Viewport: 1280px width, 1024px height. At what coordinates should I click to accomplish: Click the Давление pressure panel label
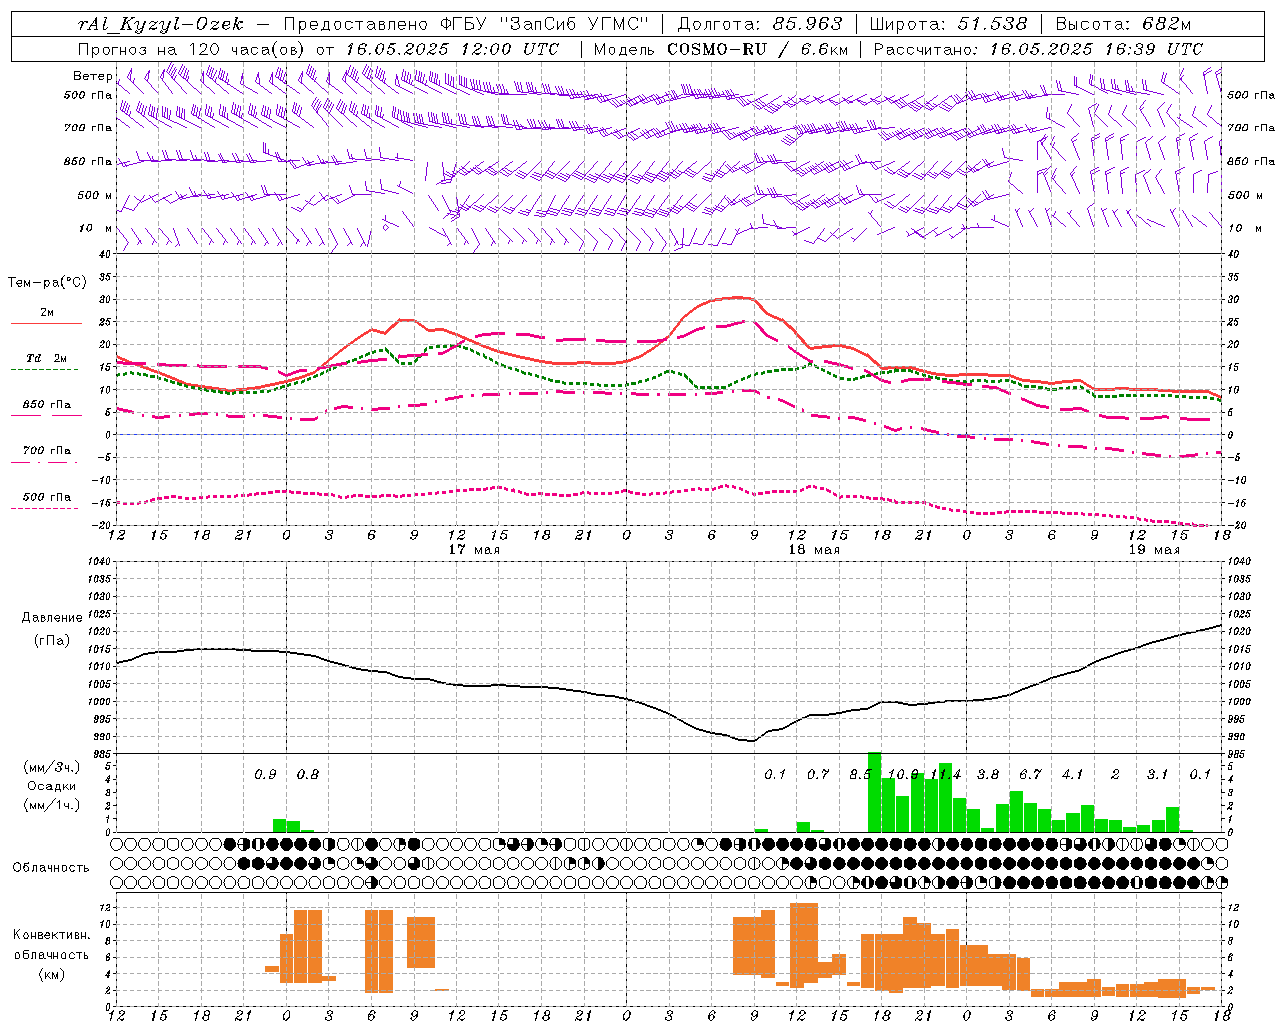click(52, 618)
